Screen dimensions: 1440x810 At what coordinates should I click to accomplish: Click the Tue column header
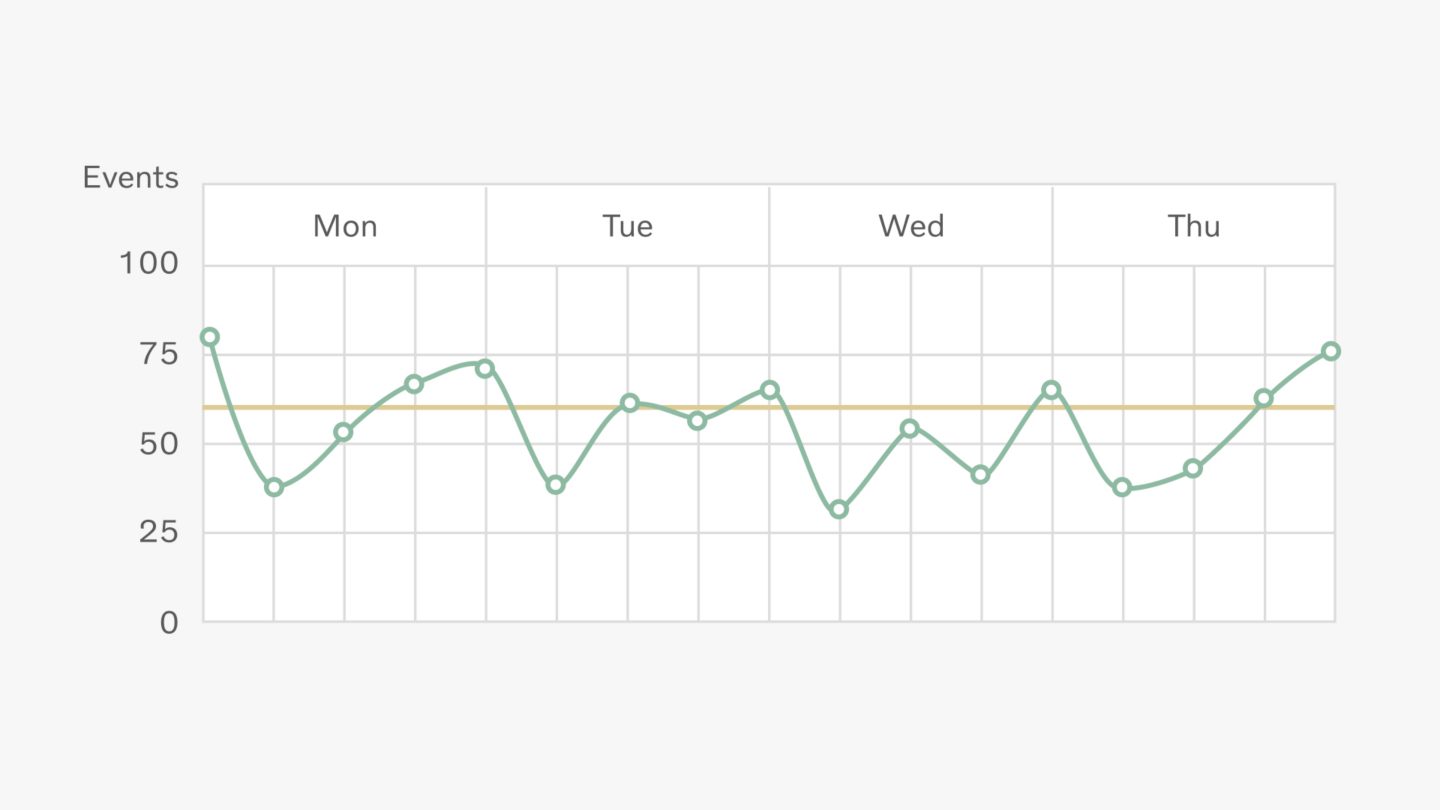(x=628, y=226)
